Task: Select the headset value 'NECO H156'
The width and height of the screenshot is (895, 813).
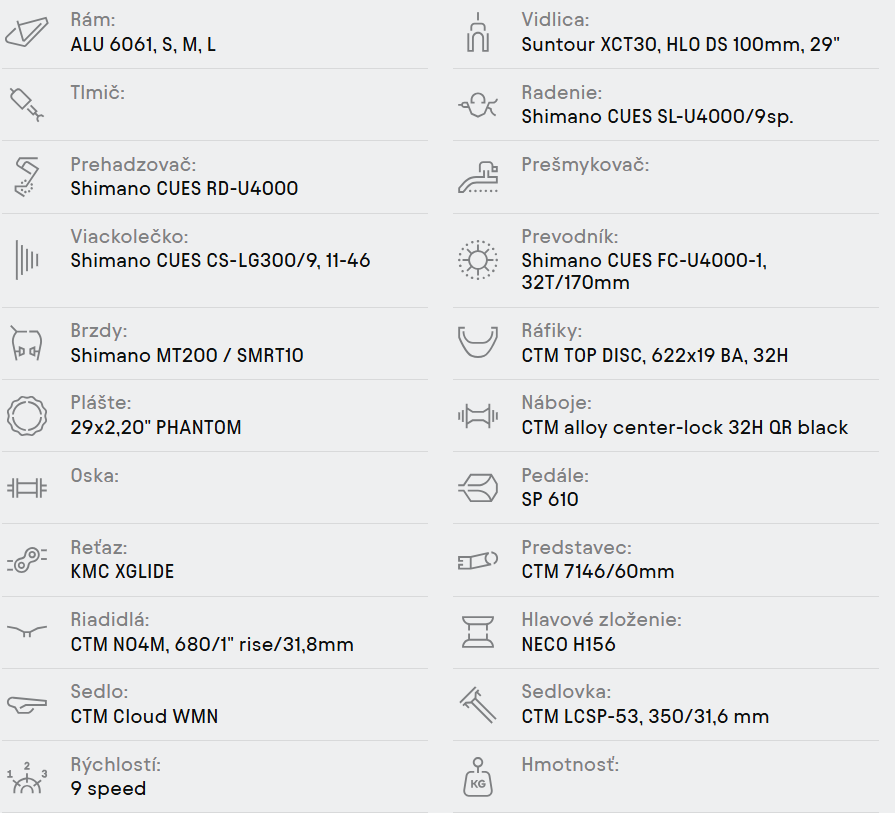Action: click(569, 644)
